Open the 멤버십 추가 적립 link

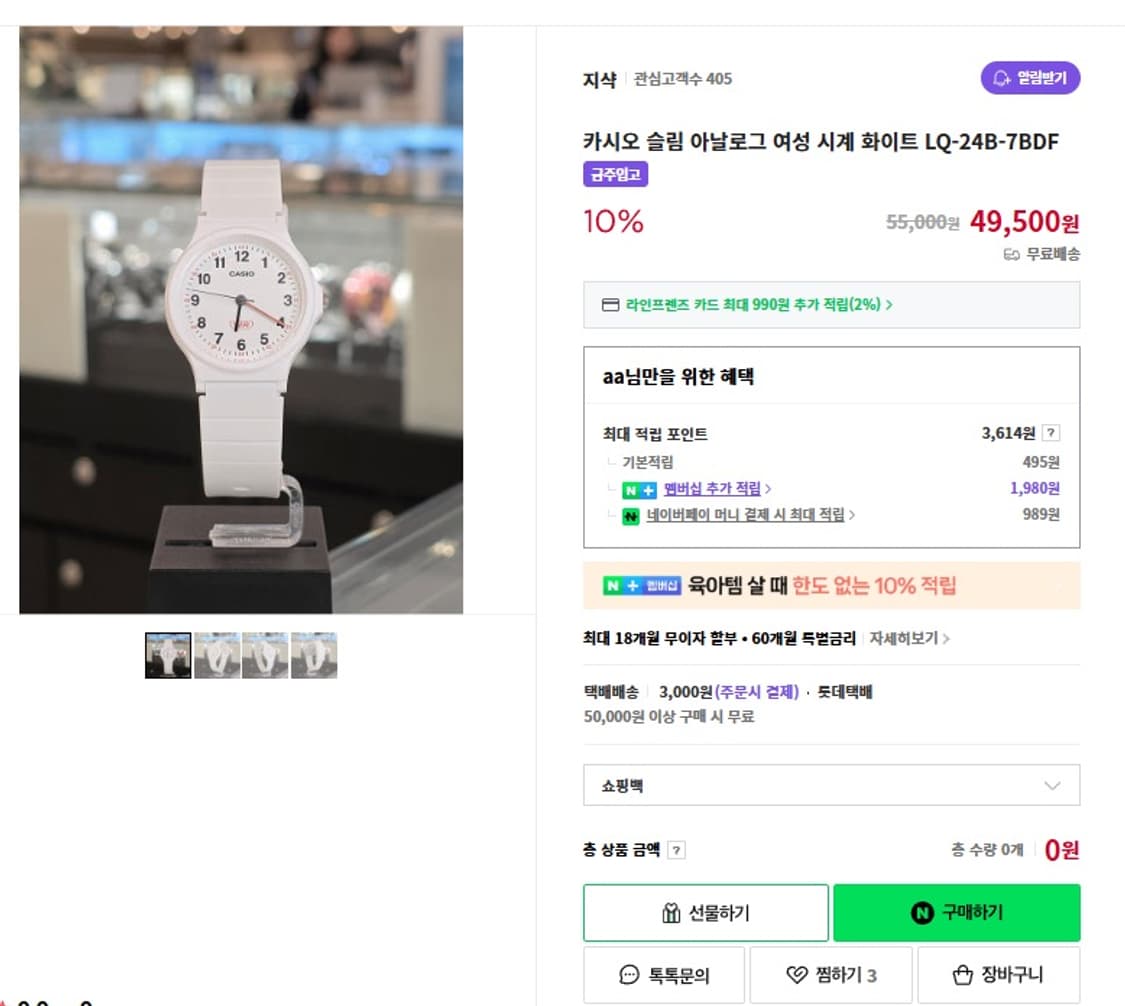[x=710, y=489]
